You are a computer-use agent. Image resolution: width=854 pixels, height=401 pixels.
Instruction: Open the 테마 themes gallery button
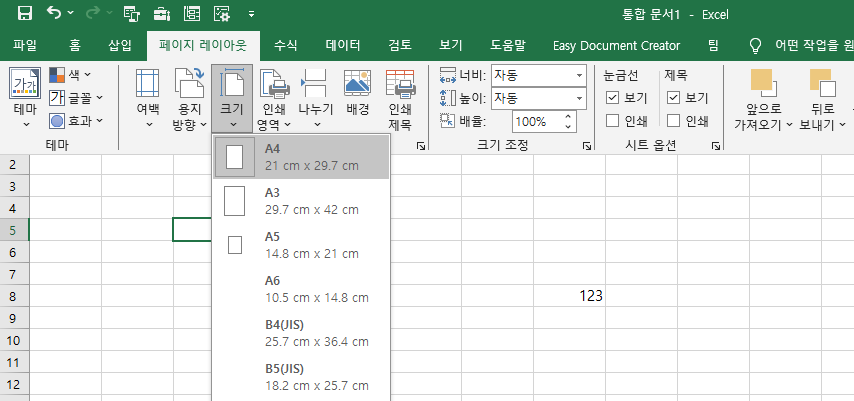(25, 98)
